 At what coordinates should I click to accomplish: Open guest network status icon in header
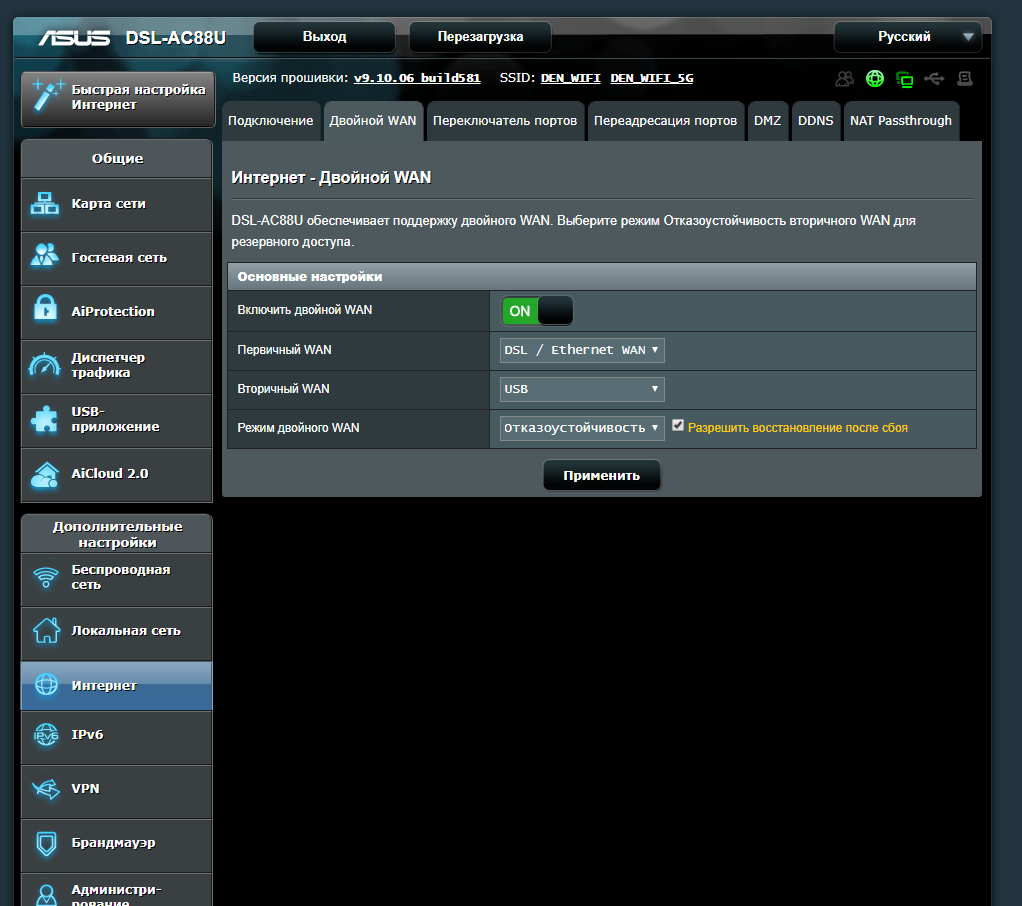[844, 79]
